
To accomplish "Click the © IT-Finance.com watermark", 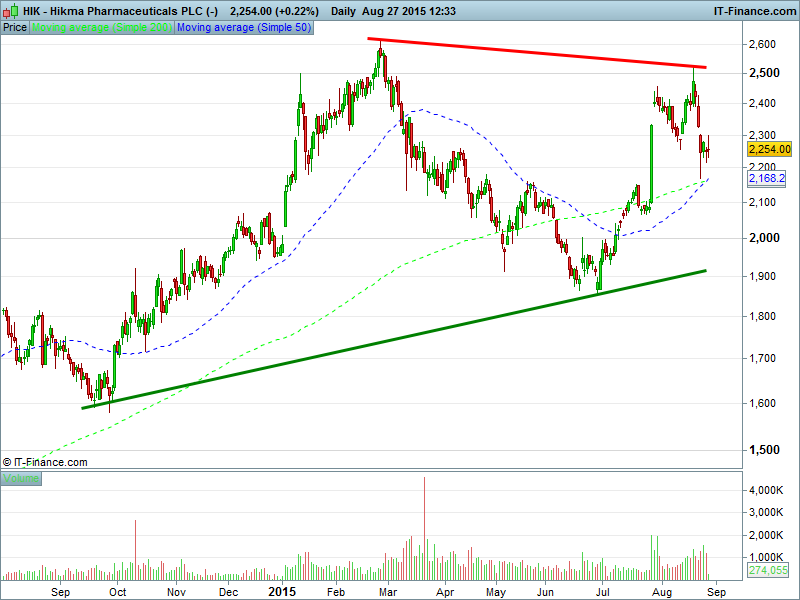I will [x=45, y=462].
